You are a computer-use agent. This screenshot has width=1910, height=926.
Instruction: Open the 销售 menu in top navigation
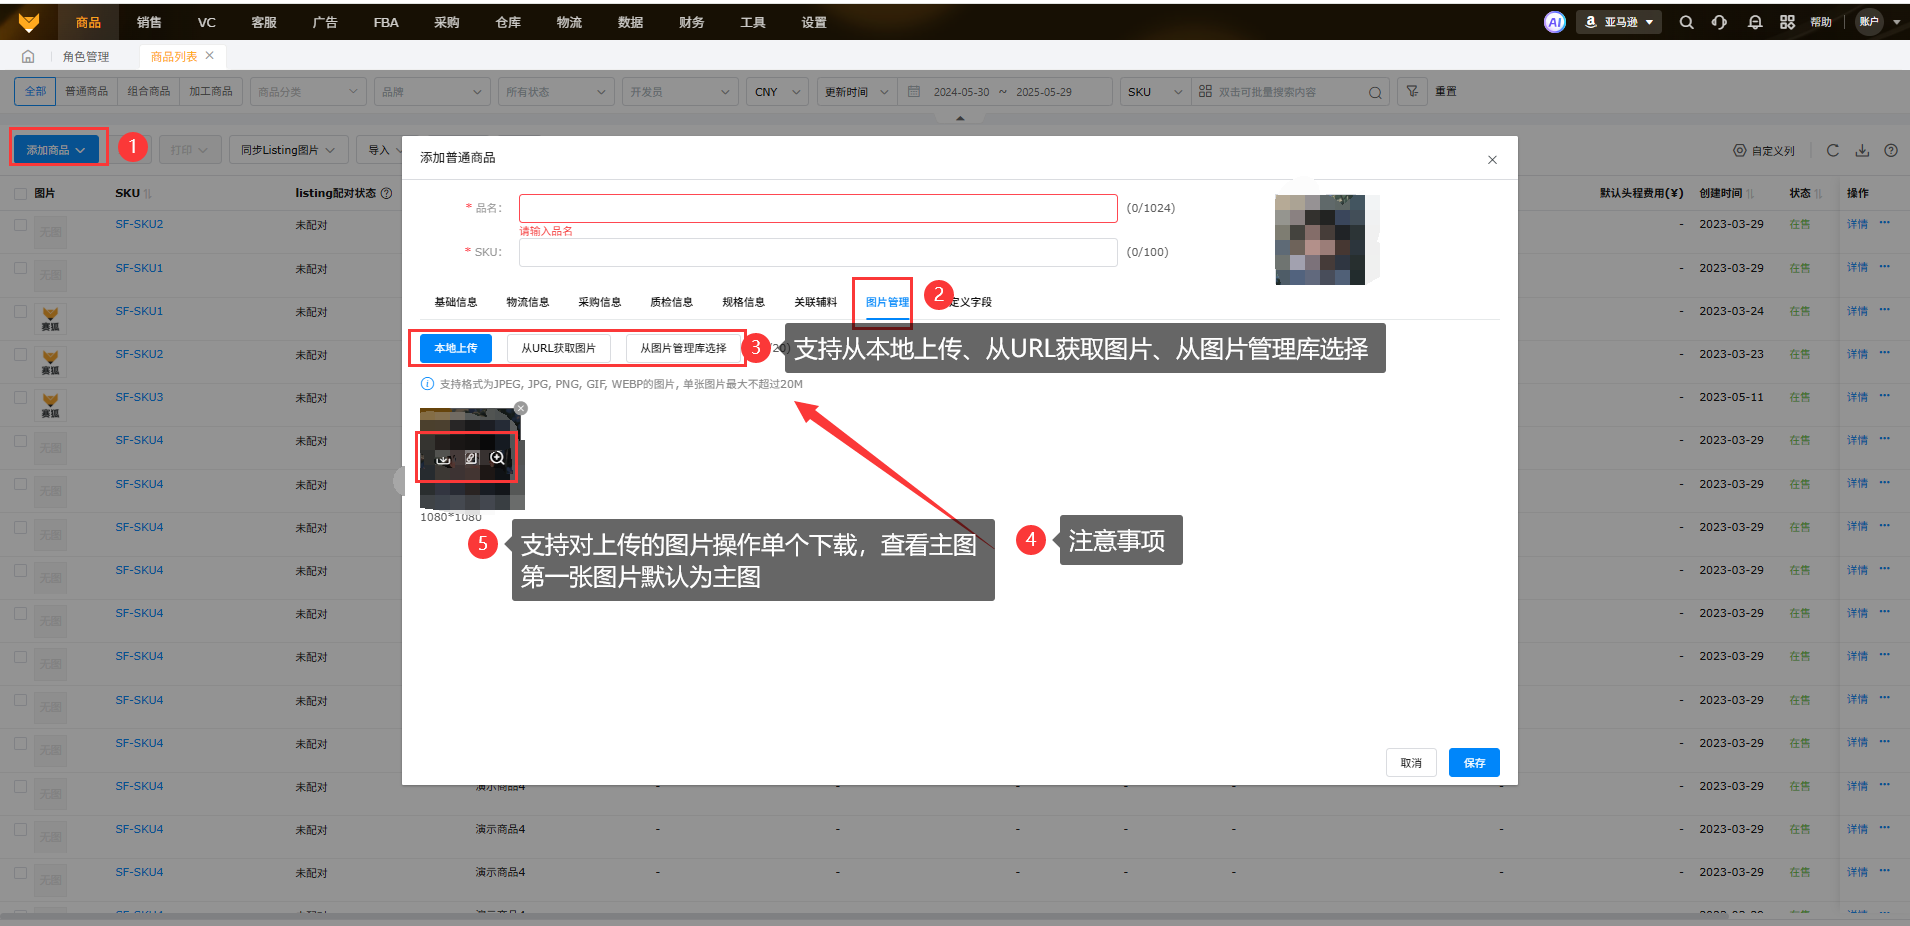click(149, 22)
